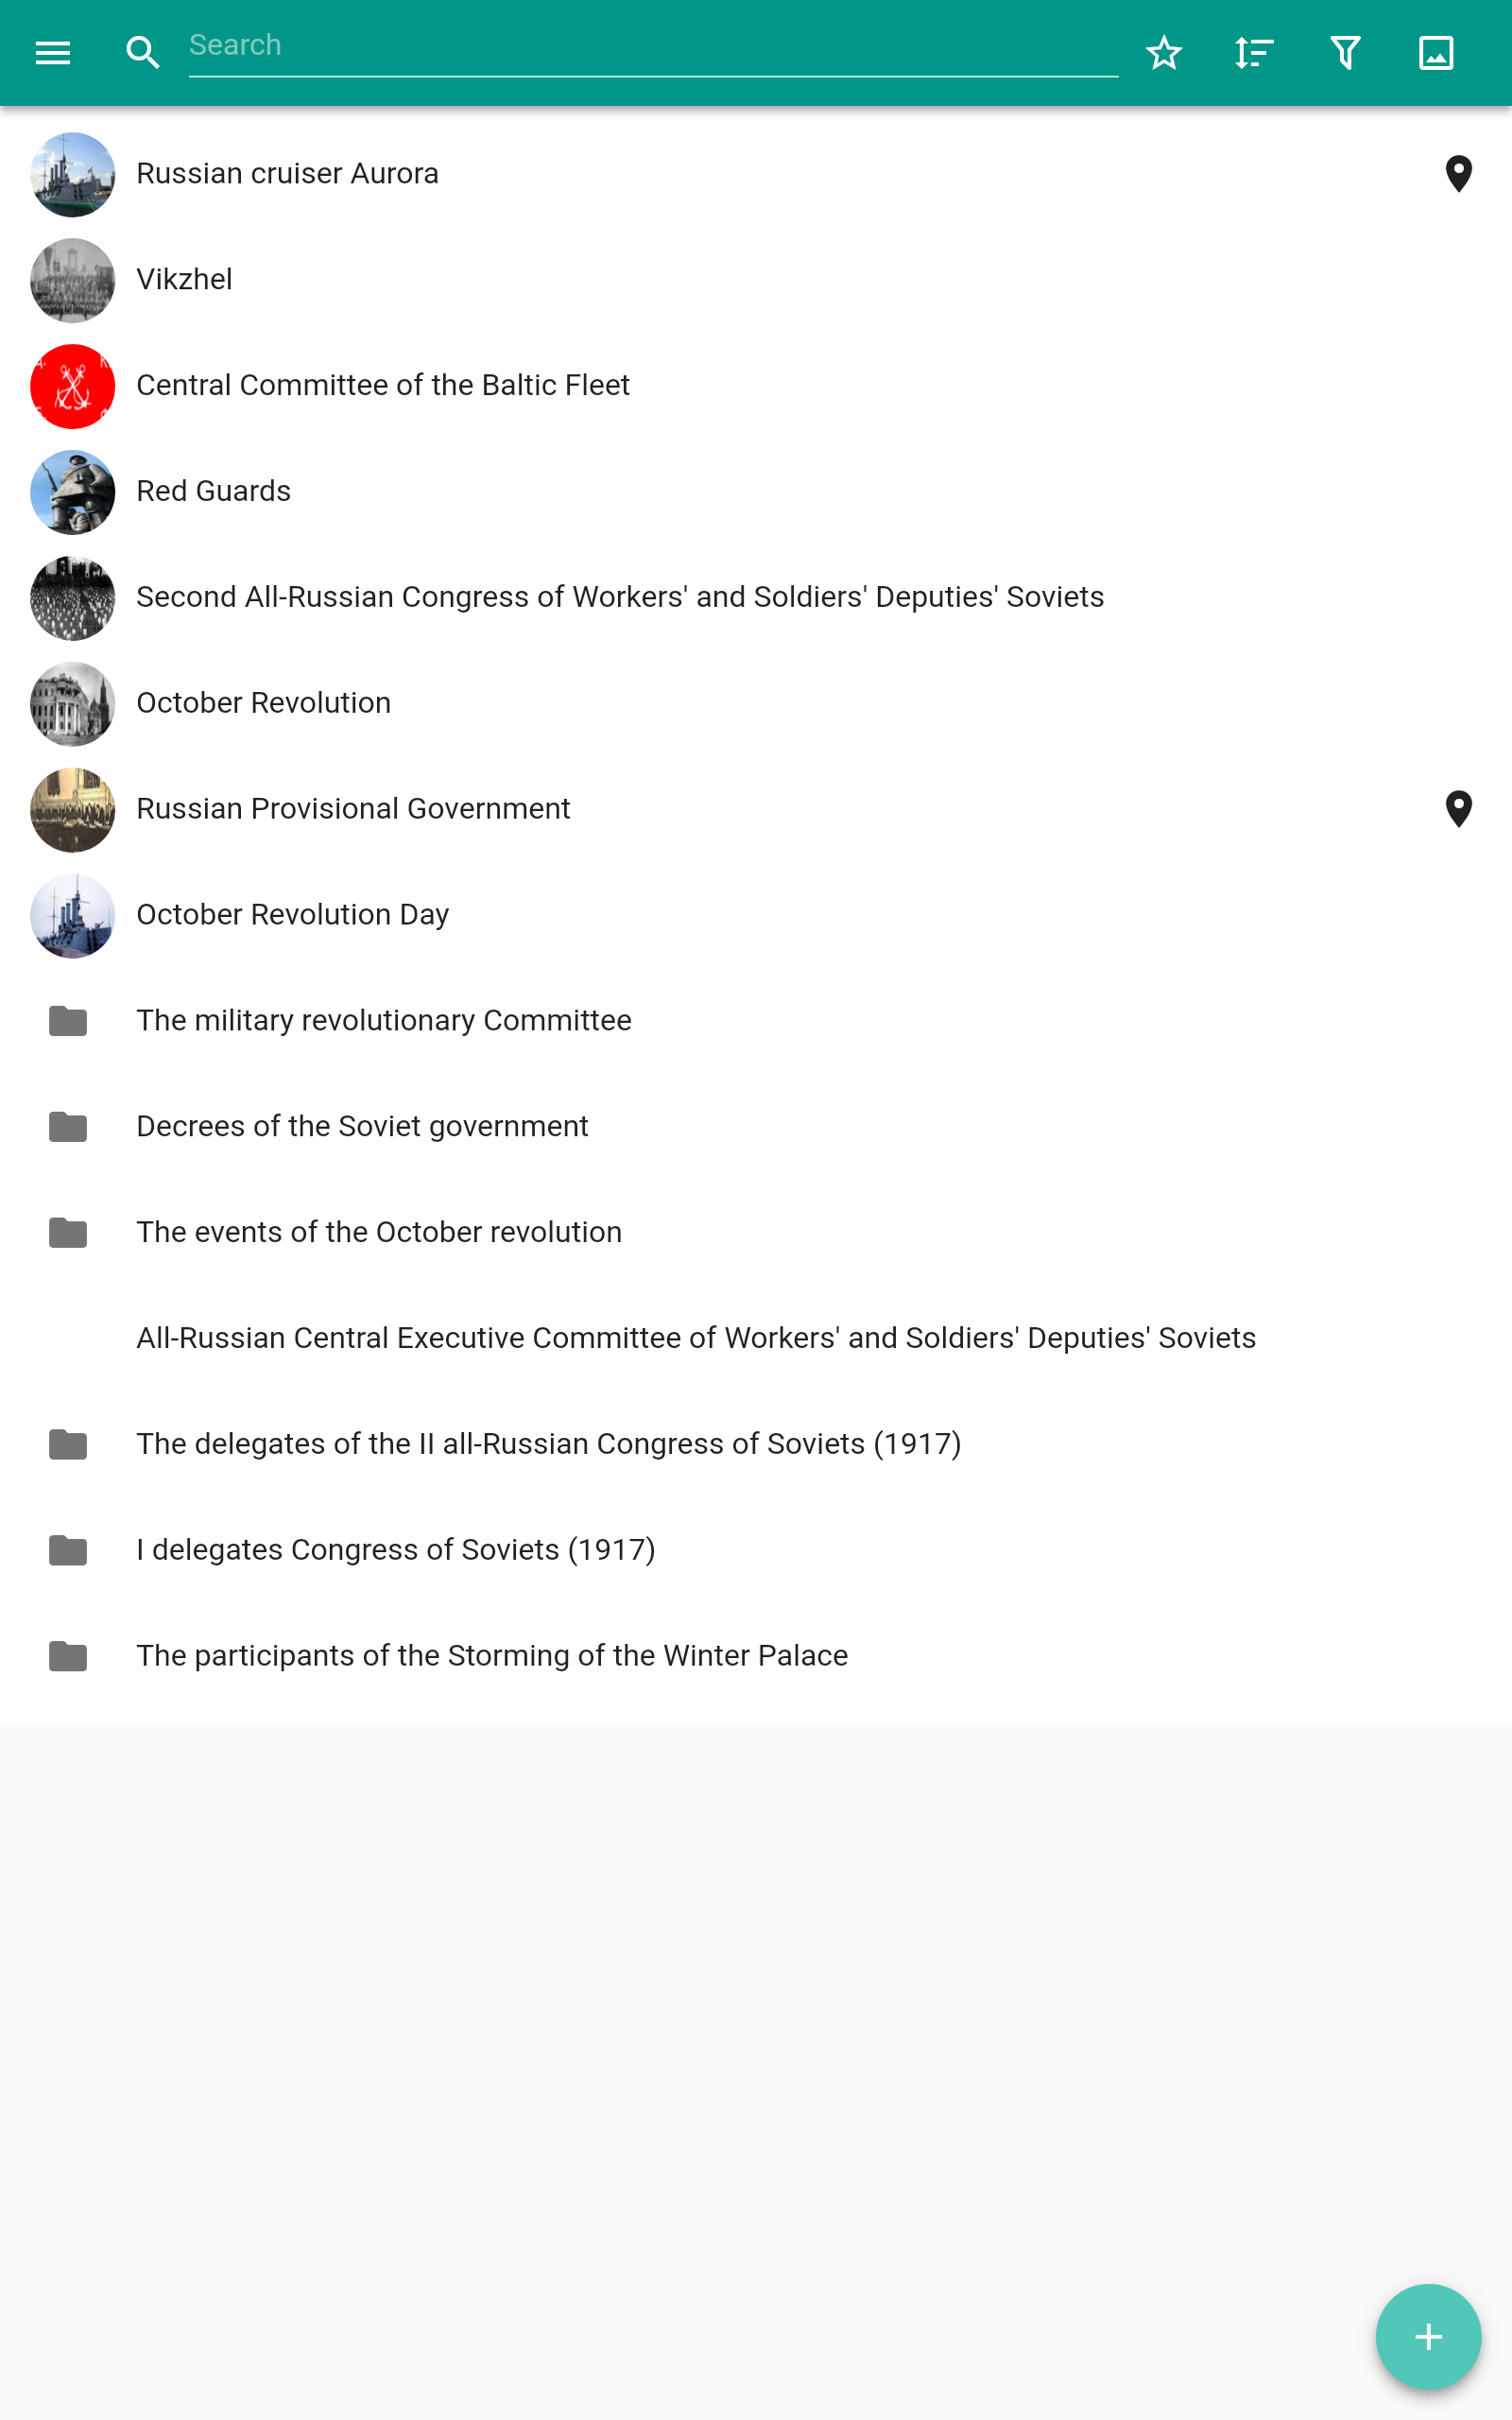
Task: Open the Vikzhel entry
Action: pyautogui.click(x=185, y=280)
